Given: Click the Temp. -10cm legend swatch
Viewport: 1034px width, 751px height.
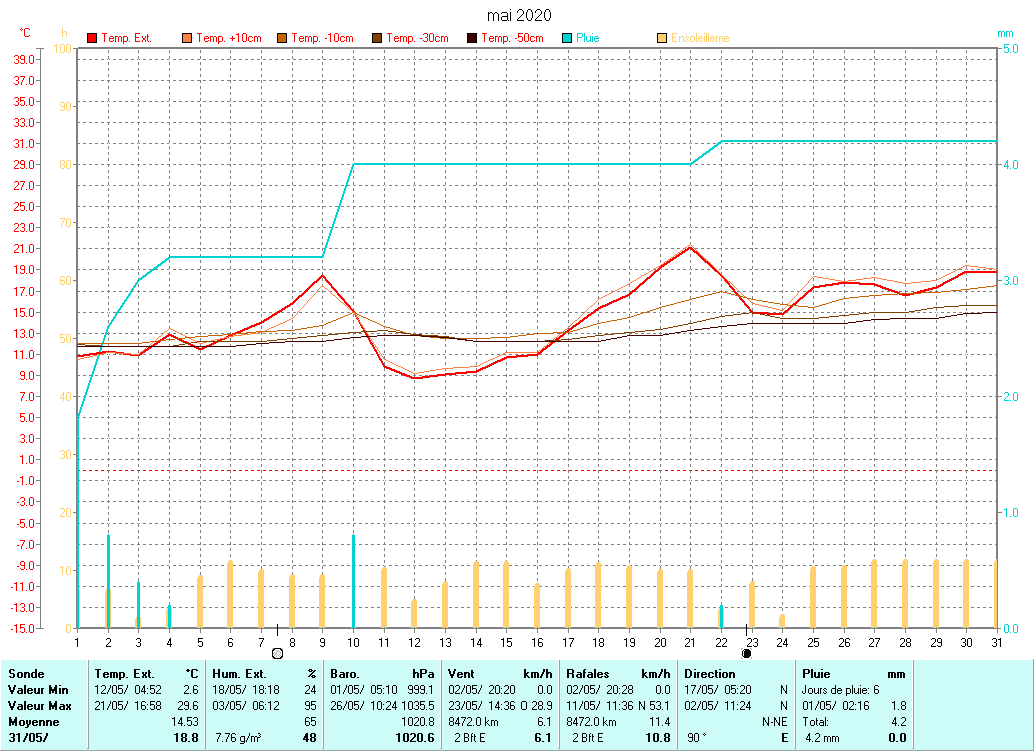Looking at the screenshot, I should pyautogui.click(x=282, y=38).
